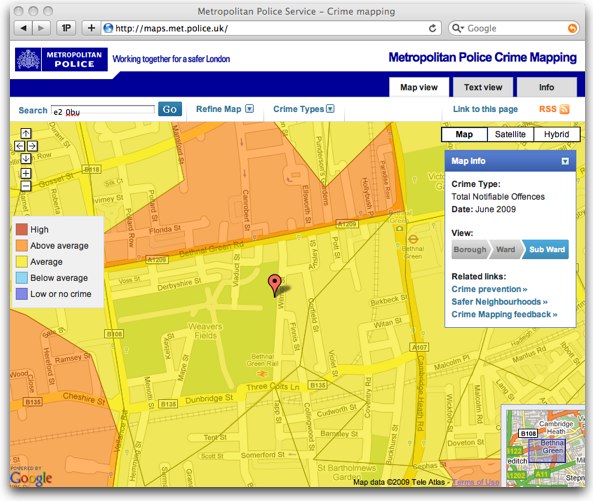
Task: Click the globe favicon in address bar
Action: pyautogui.click(x=108, y=28)
